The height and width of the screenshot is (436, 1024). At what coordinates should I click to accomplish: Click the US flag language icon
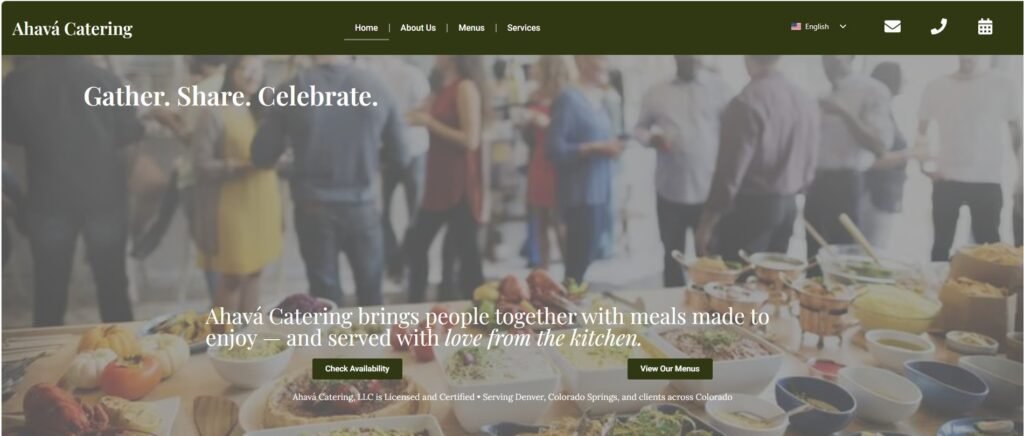tap(796, 27)
